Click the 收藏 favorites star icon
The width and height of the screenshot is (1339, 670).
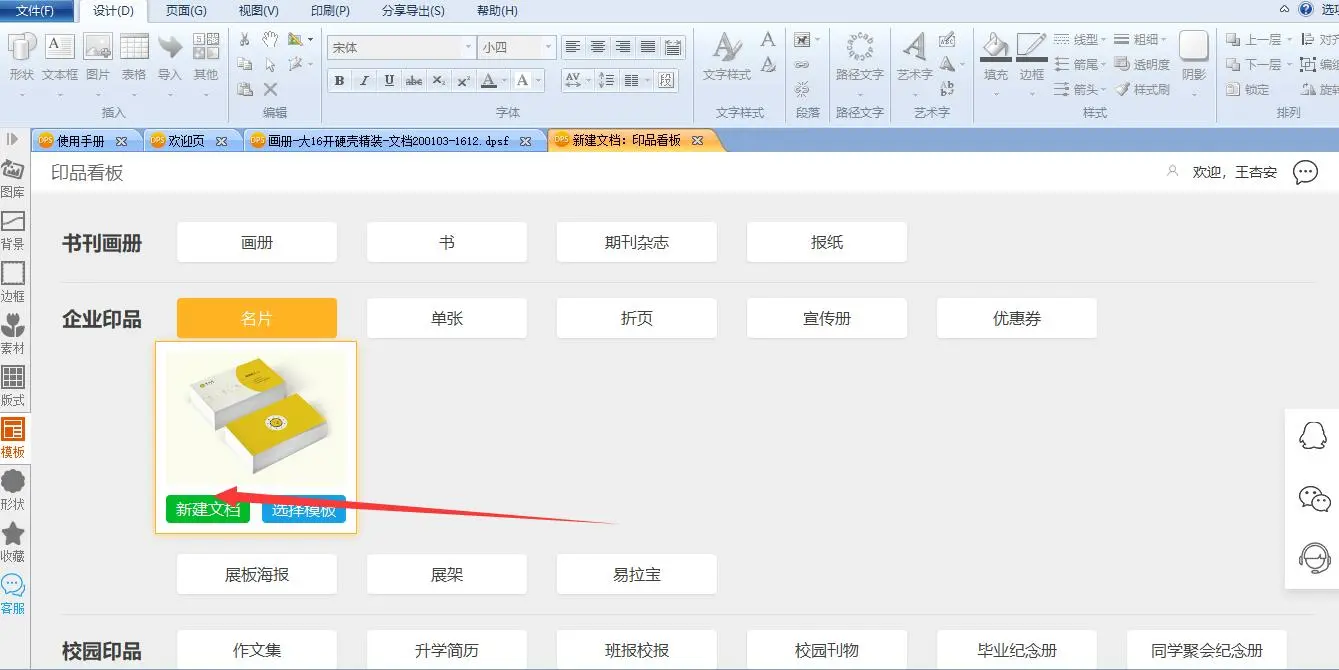coord(13,541)
